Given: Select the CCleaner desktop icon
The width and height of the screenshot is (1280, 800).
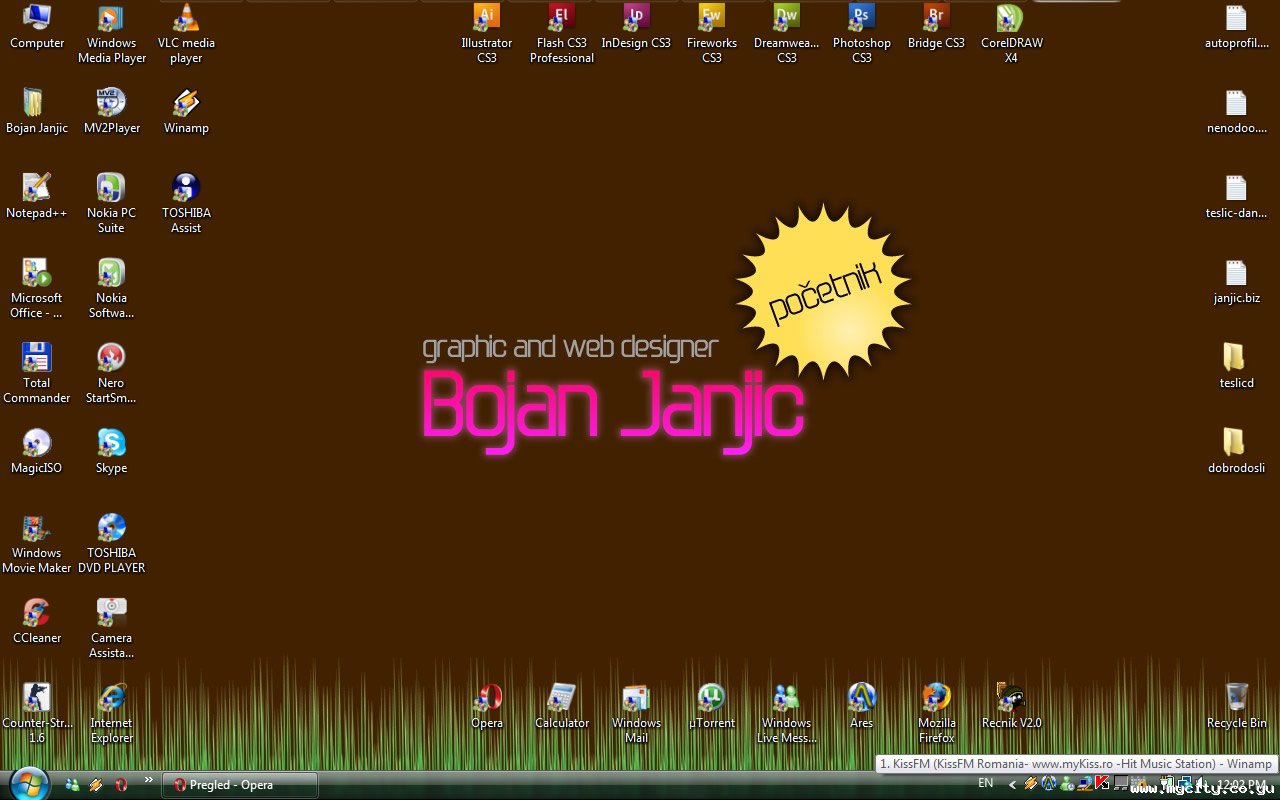Looking at the screenshot, I should [37, 621].
